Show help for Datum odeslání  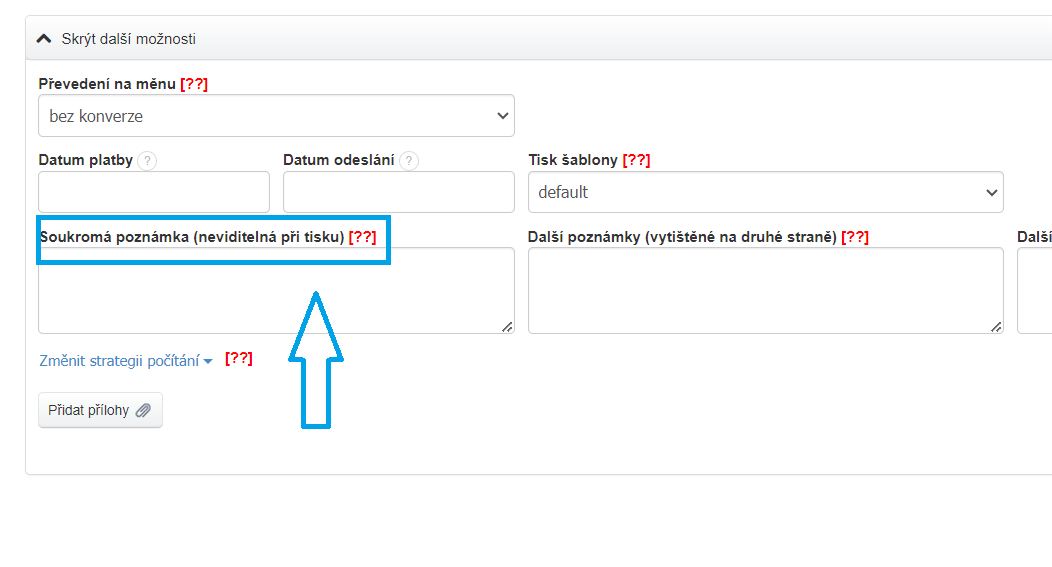pyautogui.click(x=409, y=161)
